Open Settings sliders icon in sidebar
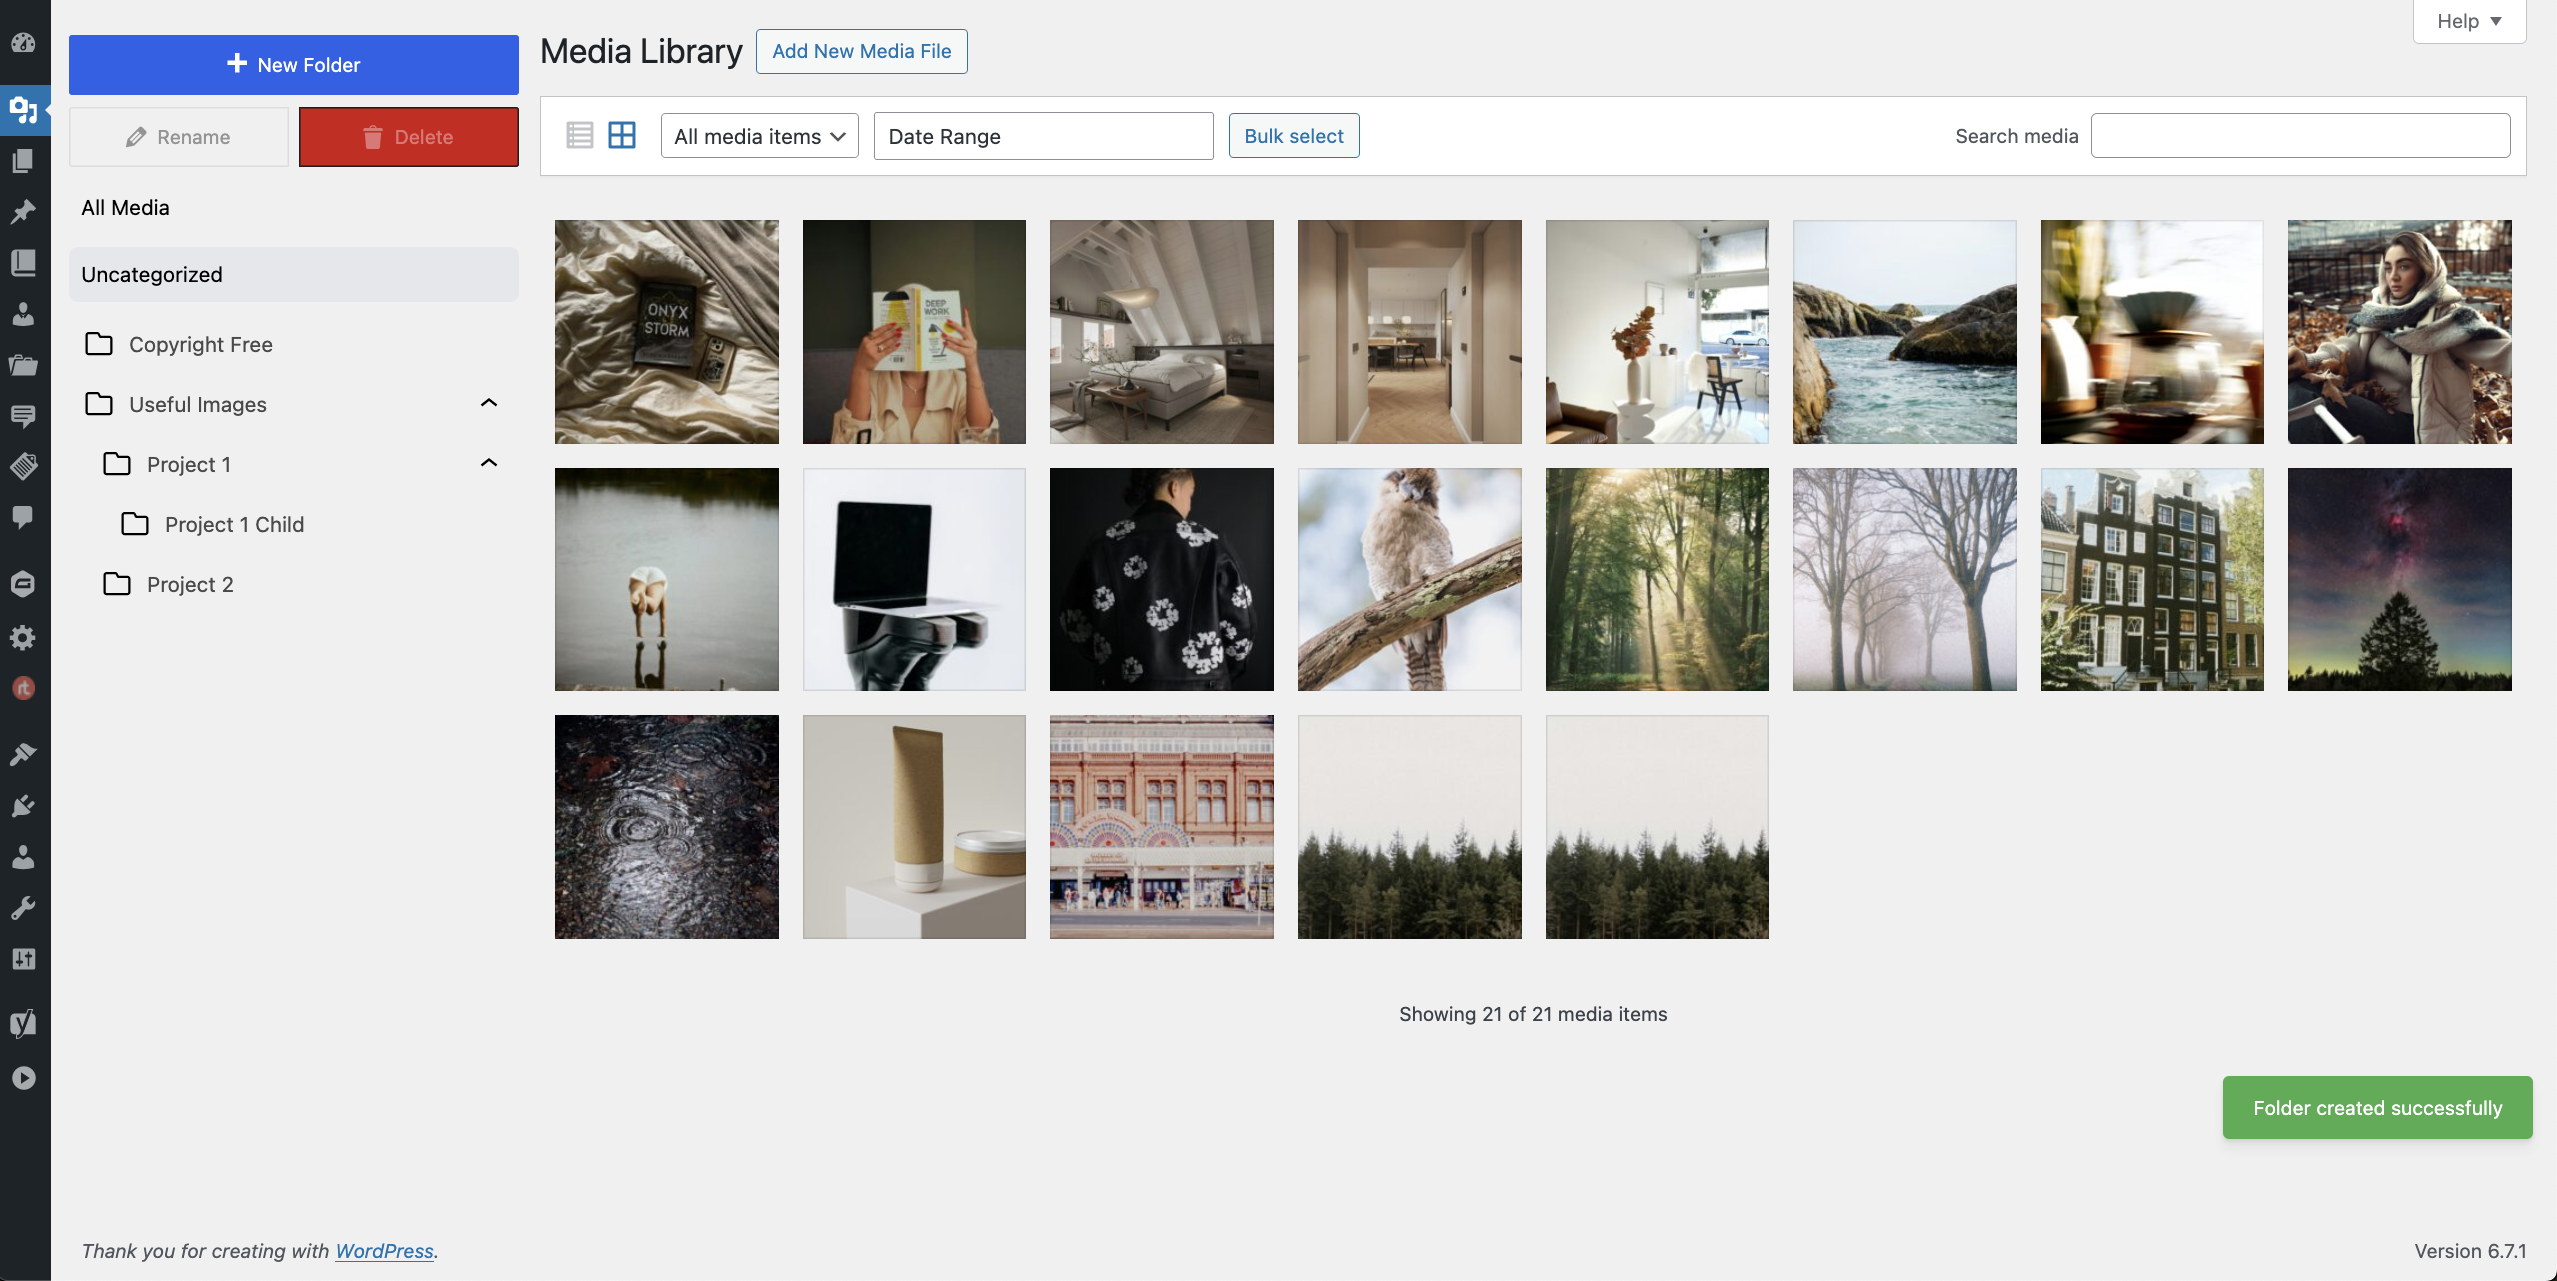 [24, 959]
